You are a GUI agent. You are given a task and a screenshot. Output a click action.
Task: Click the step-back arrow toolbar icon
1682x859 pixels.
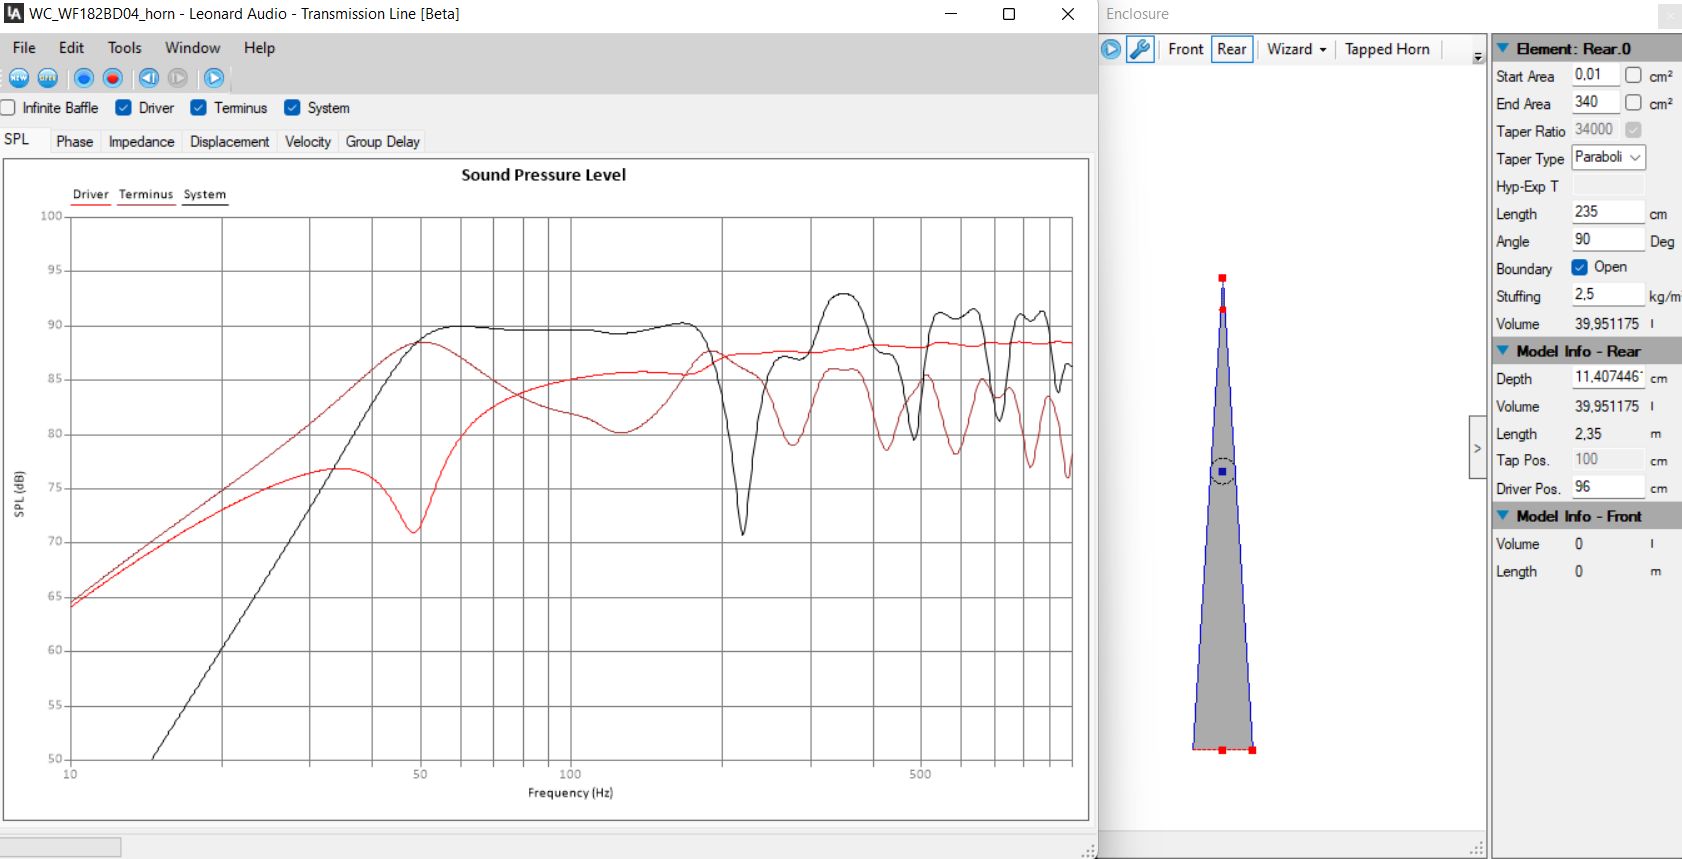[149, 78]
